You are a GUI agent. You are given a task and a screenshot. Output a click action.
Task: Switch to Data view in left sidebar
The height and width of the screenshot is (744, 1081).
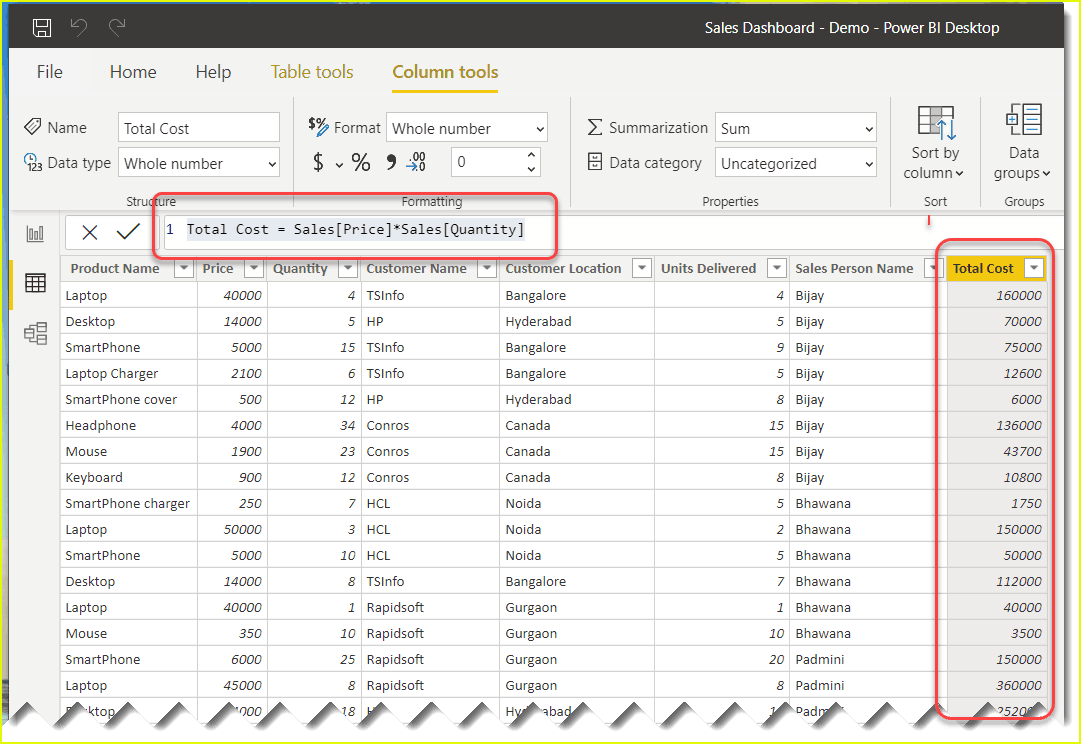click(35, 283)
